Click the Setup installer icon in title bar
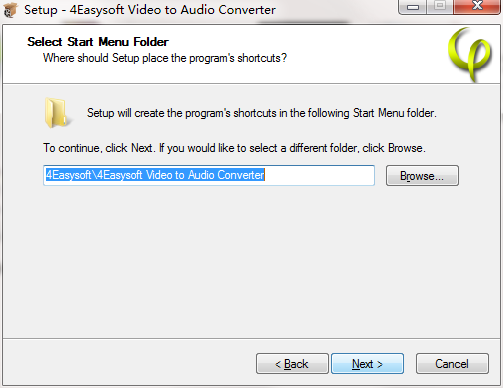This screenshot has width=503, height=388. [x=10, y=9]
